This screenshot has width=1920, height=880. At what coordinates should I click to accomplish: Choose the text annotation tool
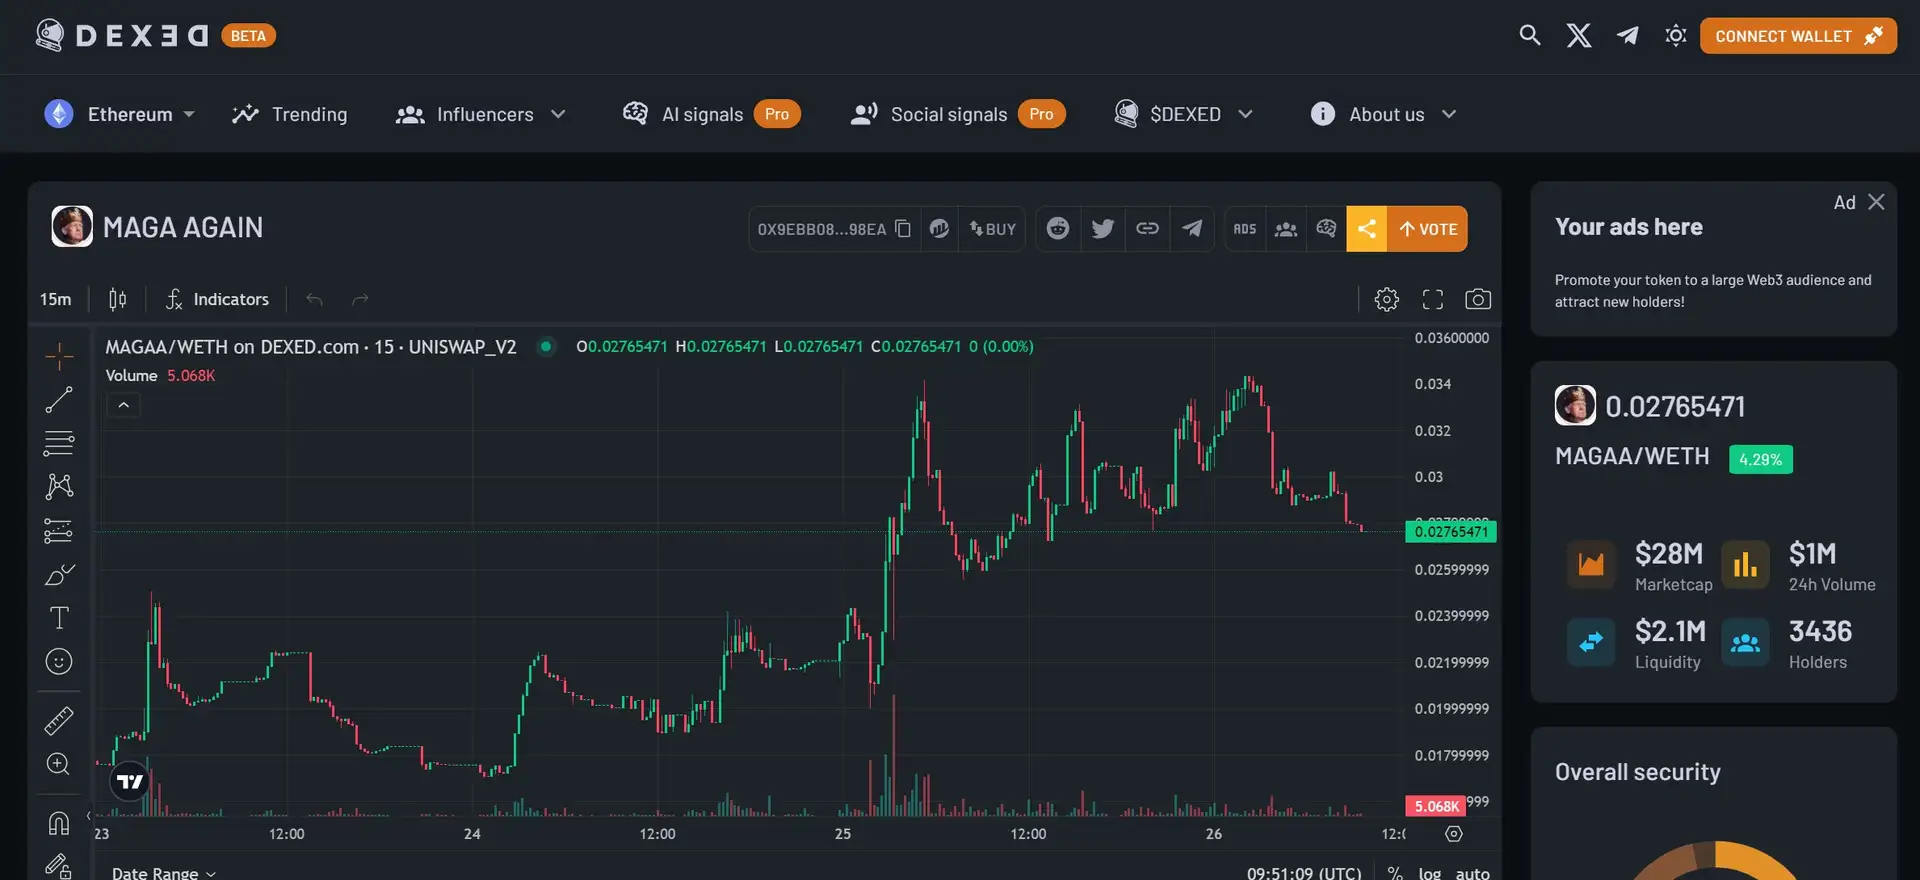59,618
